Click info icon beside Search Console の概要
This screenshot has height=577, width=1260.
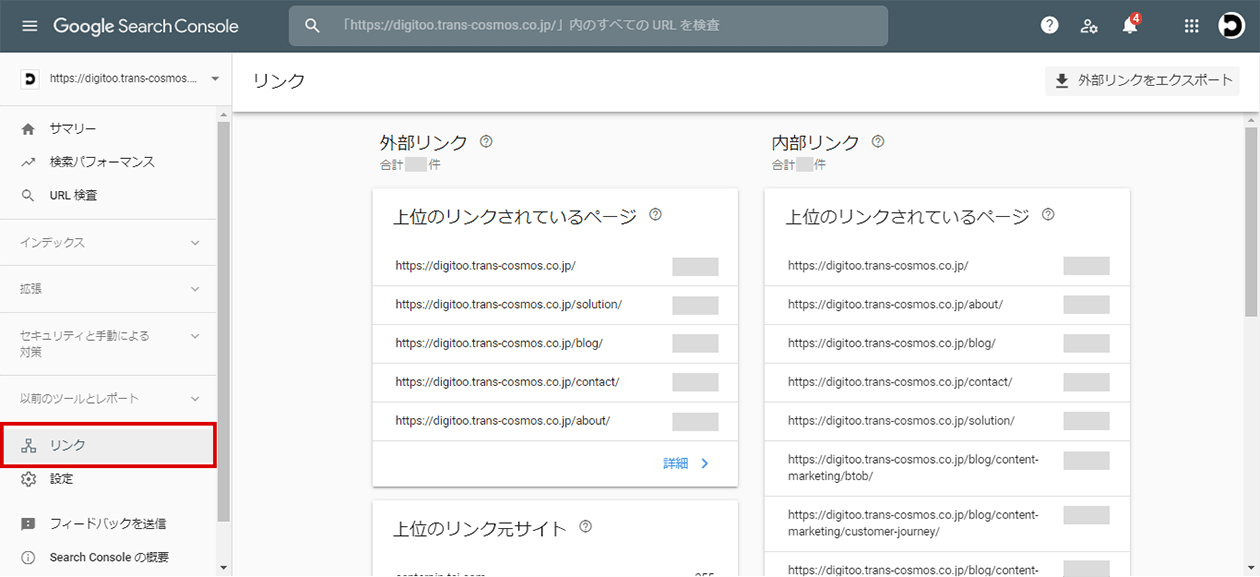point(28,557)
